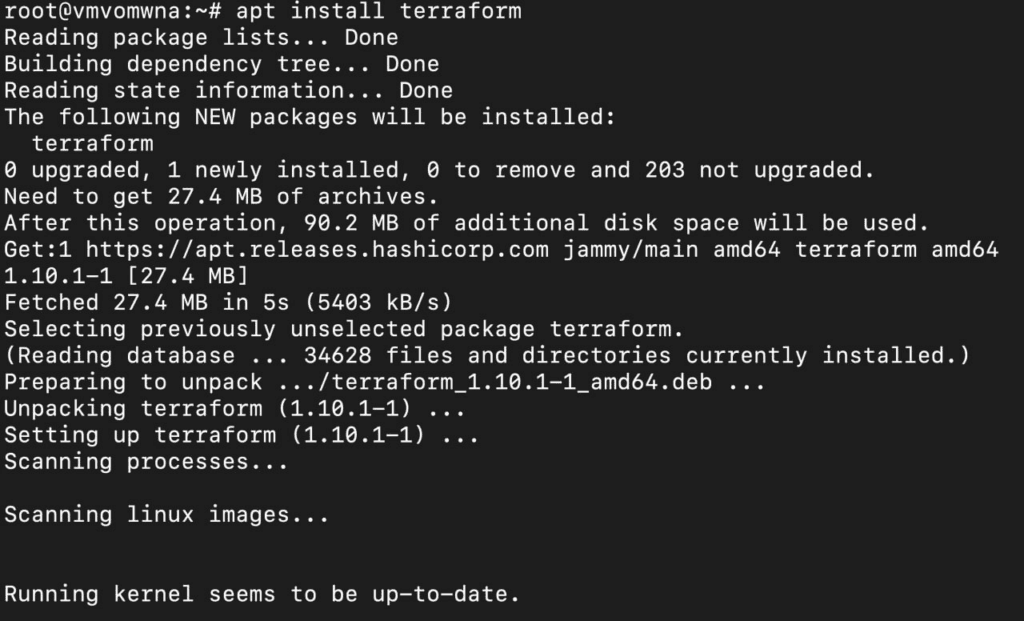
Task: Click the 'Fetched 27.4 MB in 5s' line
Action: point(228,302)
